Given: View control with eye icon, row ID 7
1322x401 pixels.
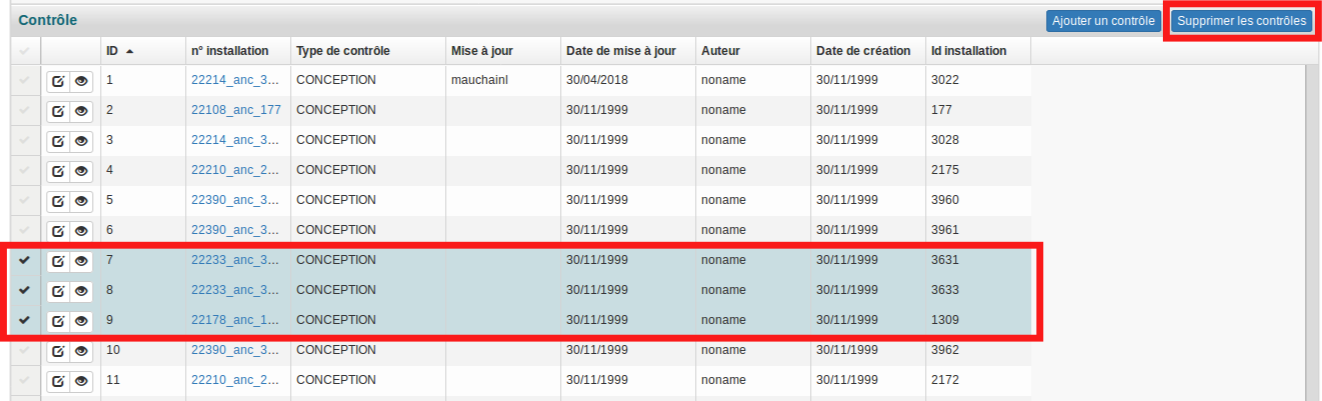Looking at the screenshot, I should coord(82,260).
